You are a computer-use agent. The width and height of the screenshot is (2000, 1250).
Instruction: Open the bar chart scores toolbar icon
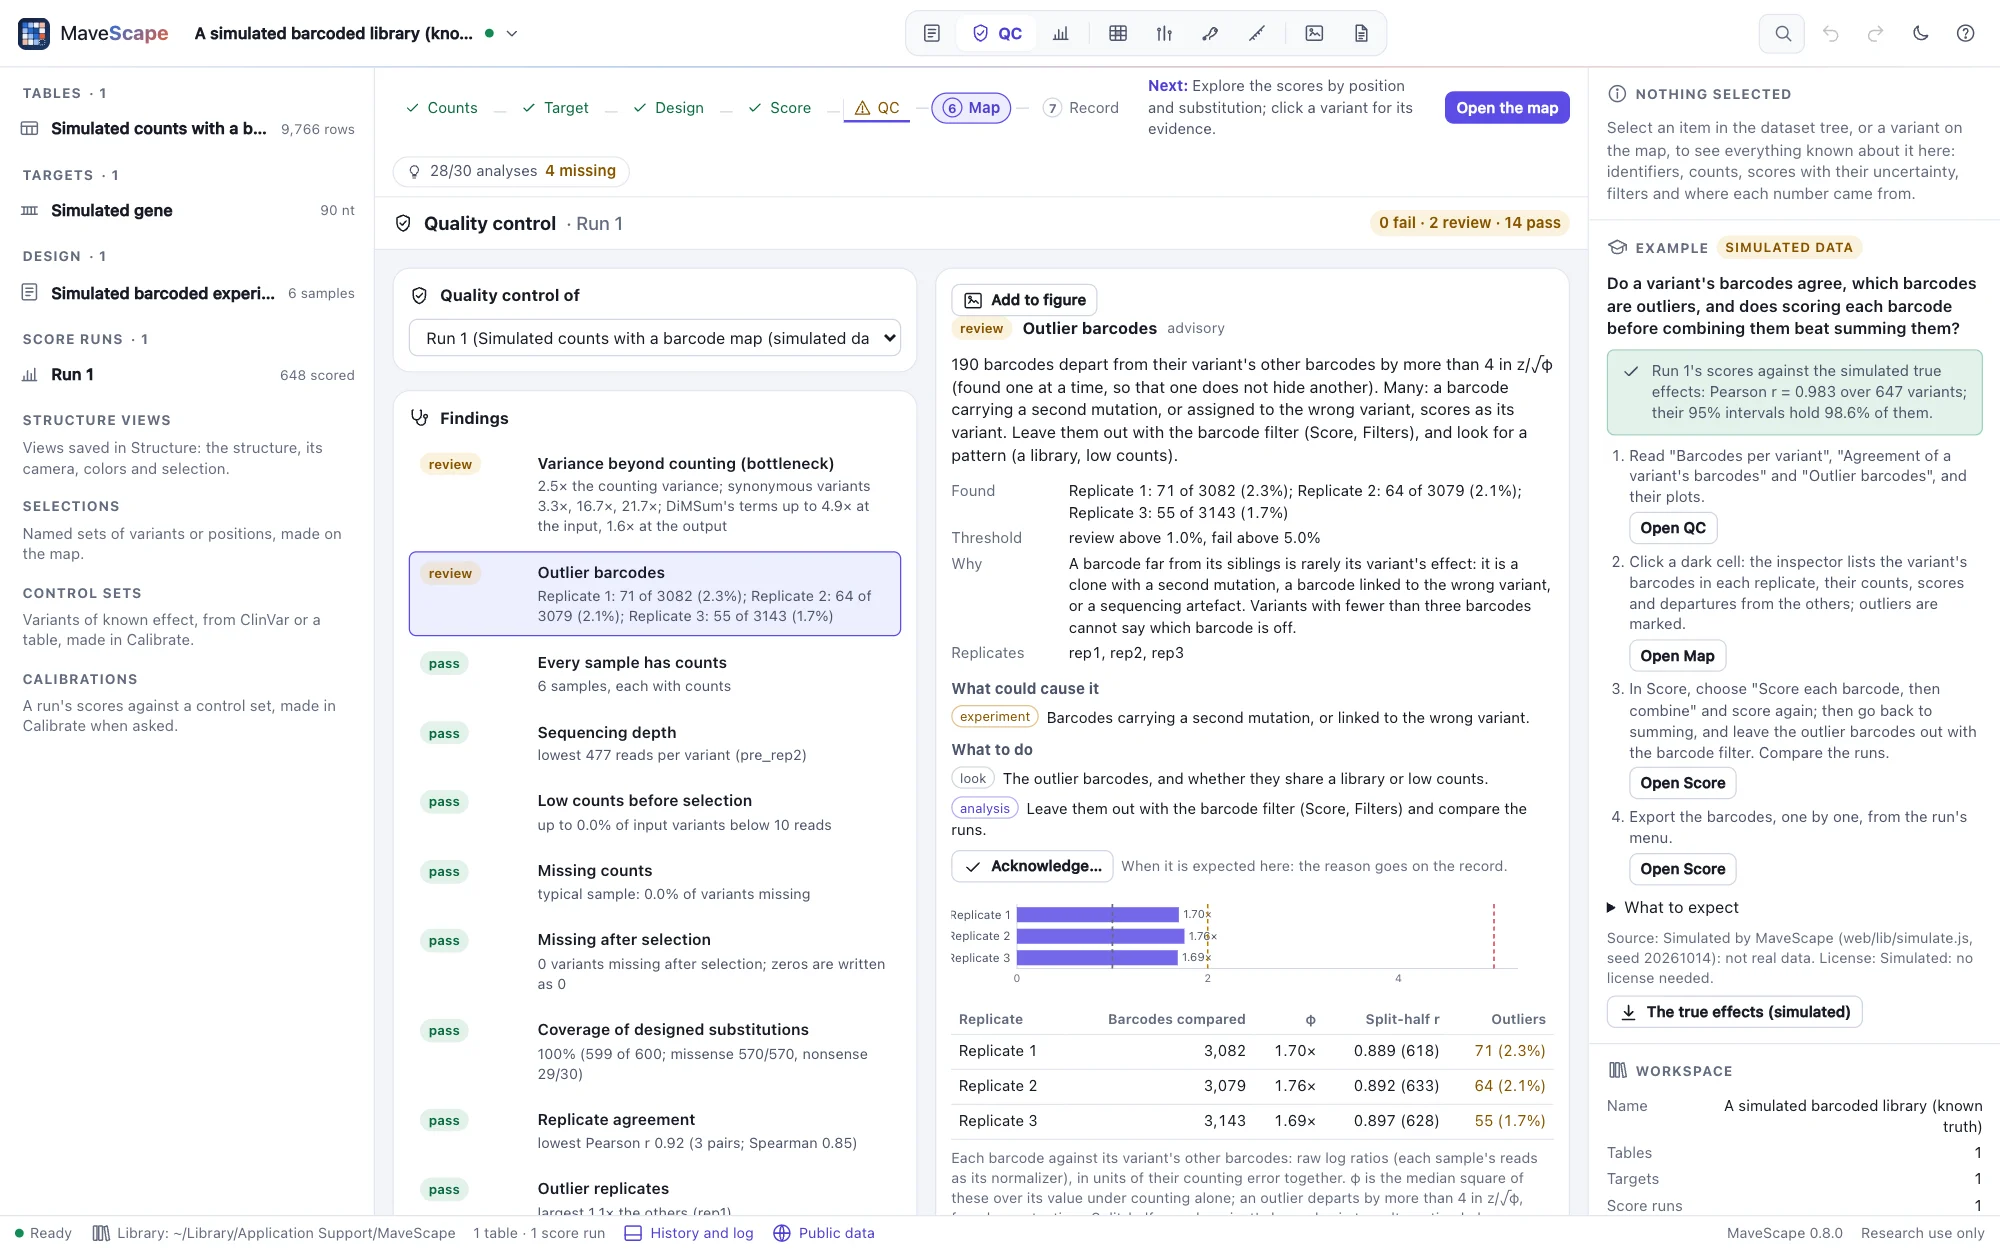[x=1061, y=33]
